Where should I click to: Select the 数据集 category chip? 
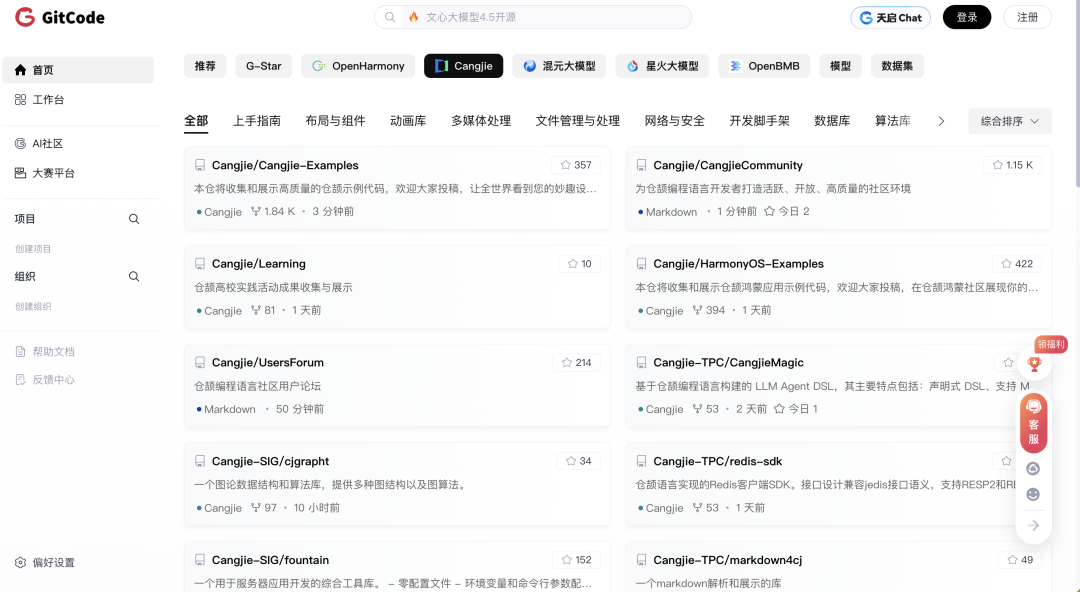click(x=897, y=66)
